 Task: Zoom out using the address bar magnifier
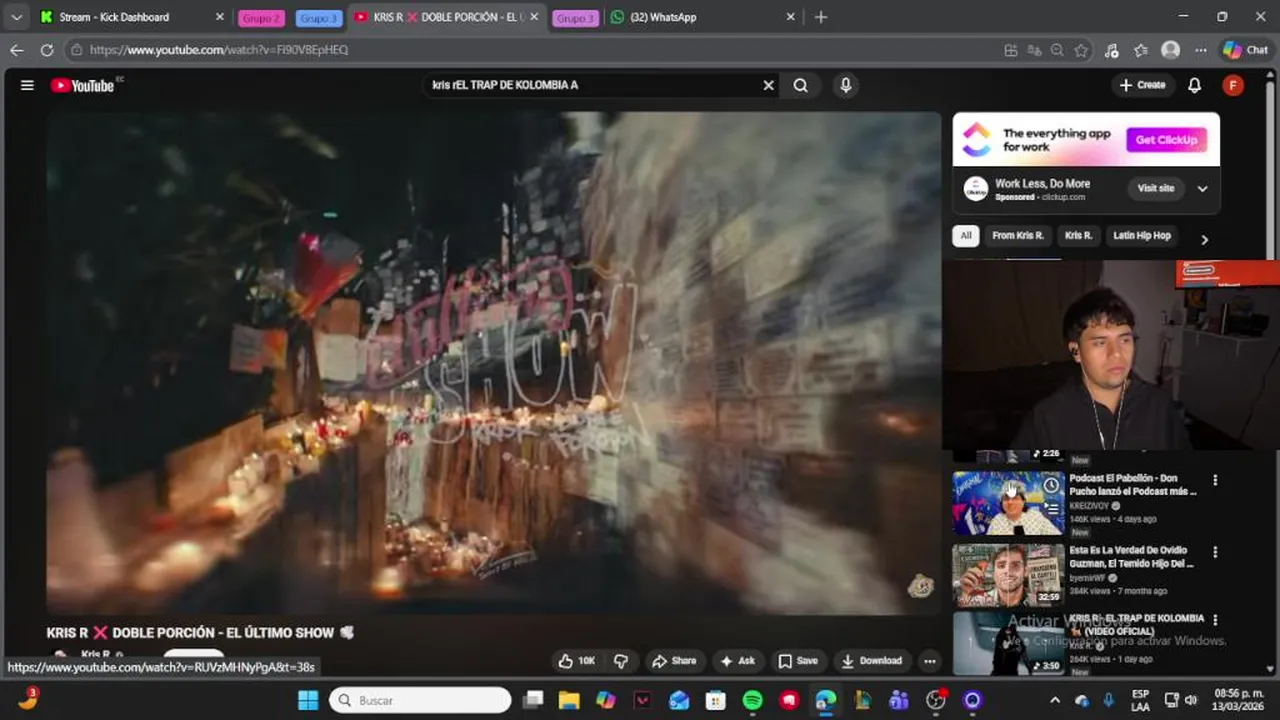(1057, 50)
